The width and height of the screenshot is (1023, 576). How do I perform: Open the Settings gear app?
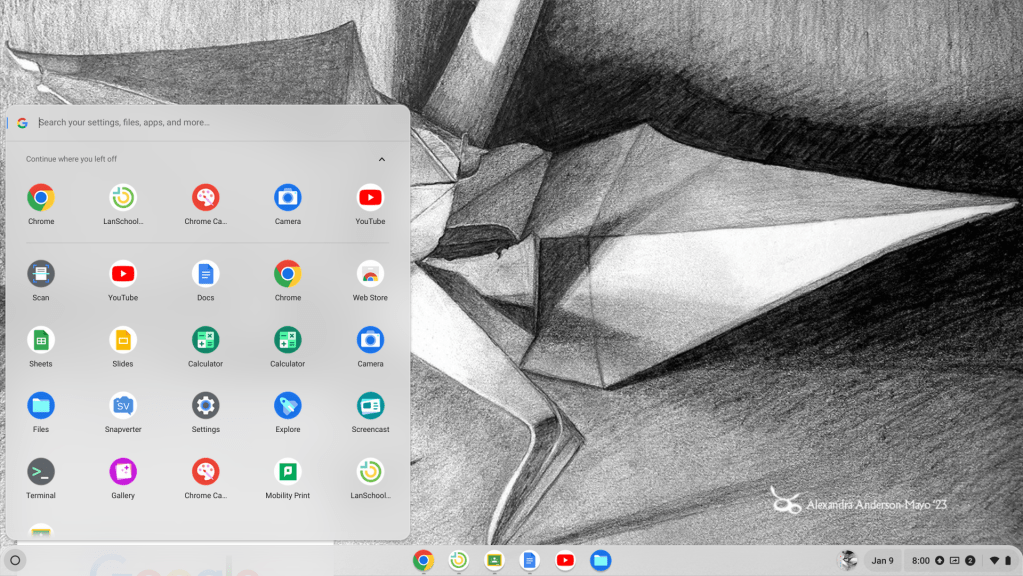[205, 406]
